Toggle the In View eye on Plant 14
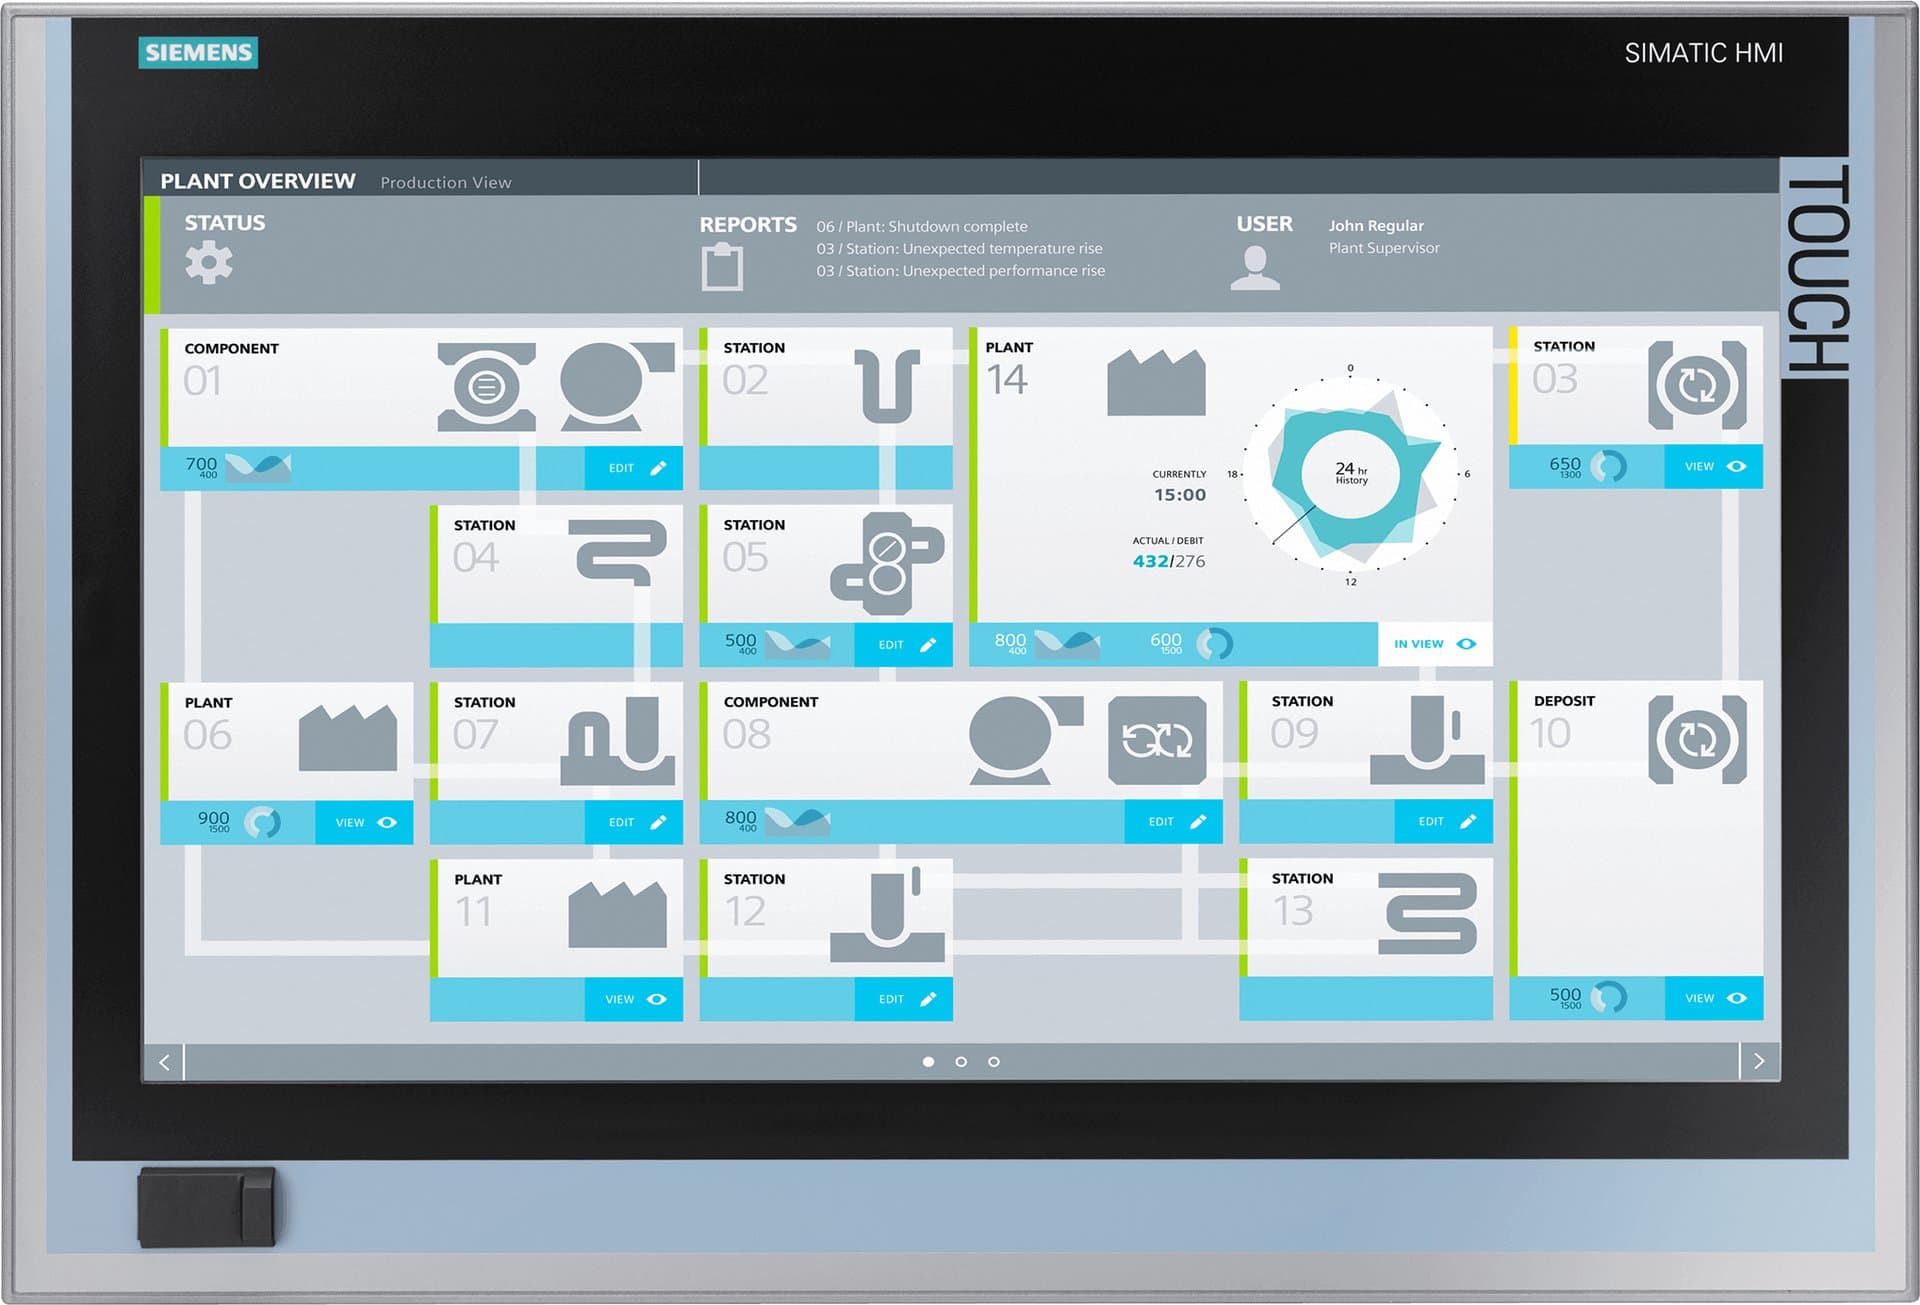1920x1305 pixels. pos(1435,644)
